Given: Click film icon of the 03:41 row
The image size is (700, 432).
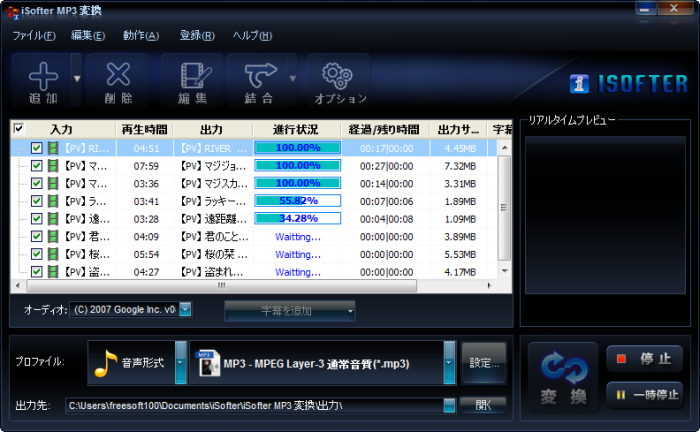Looking at the screenshot, I should (x=53, y=201).
